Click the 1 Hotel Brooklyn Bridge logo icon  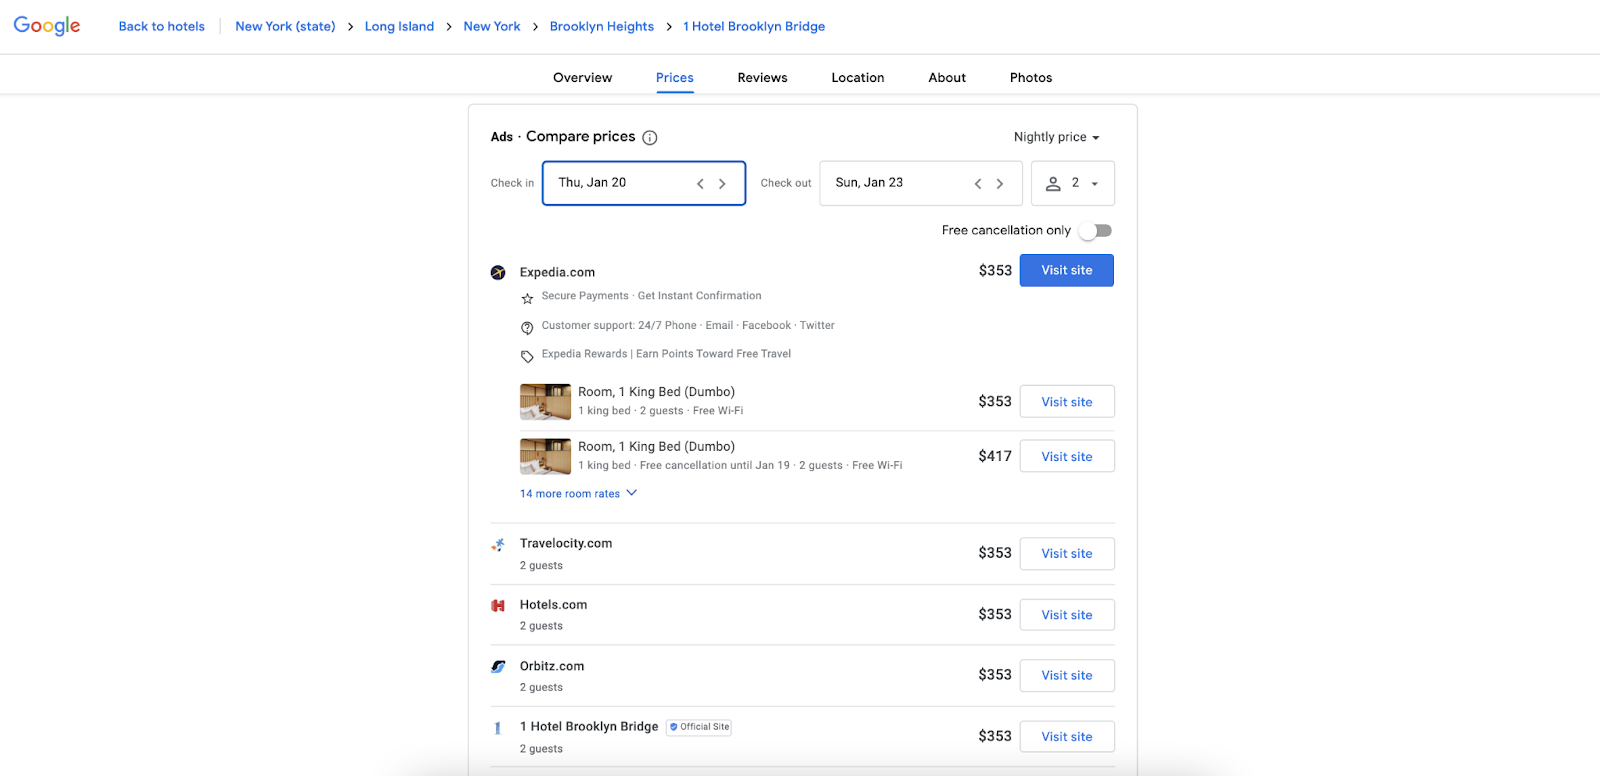click(498, 728)
